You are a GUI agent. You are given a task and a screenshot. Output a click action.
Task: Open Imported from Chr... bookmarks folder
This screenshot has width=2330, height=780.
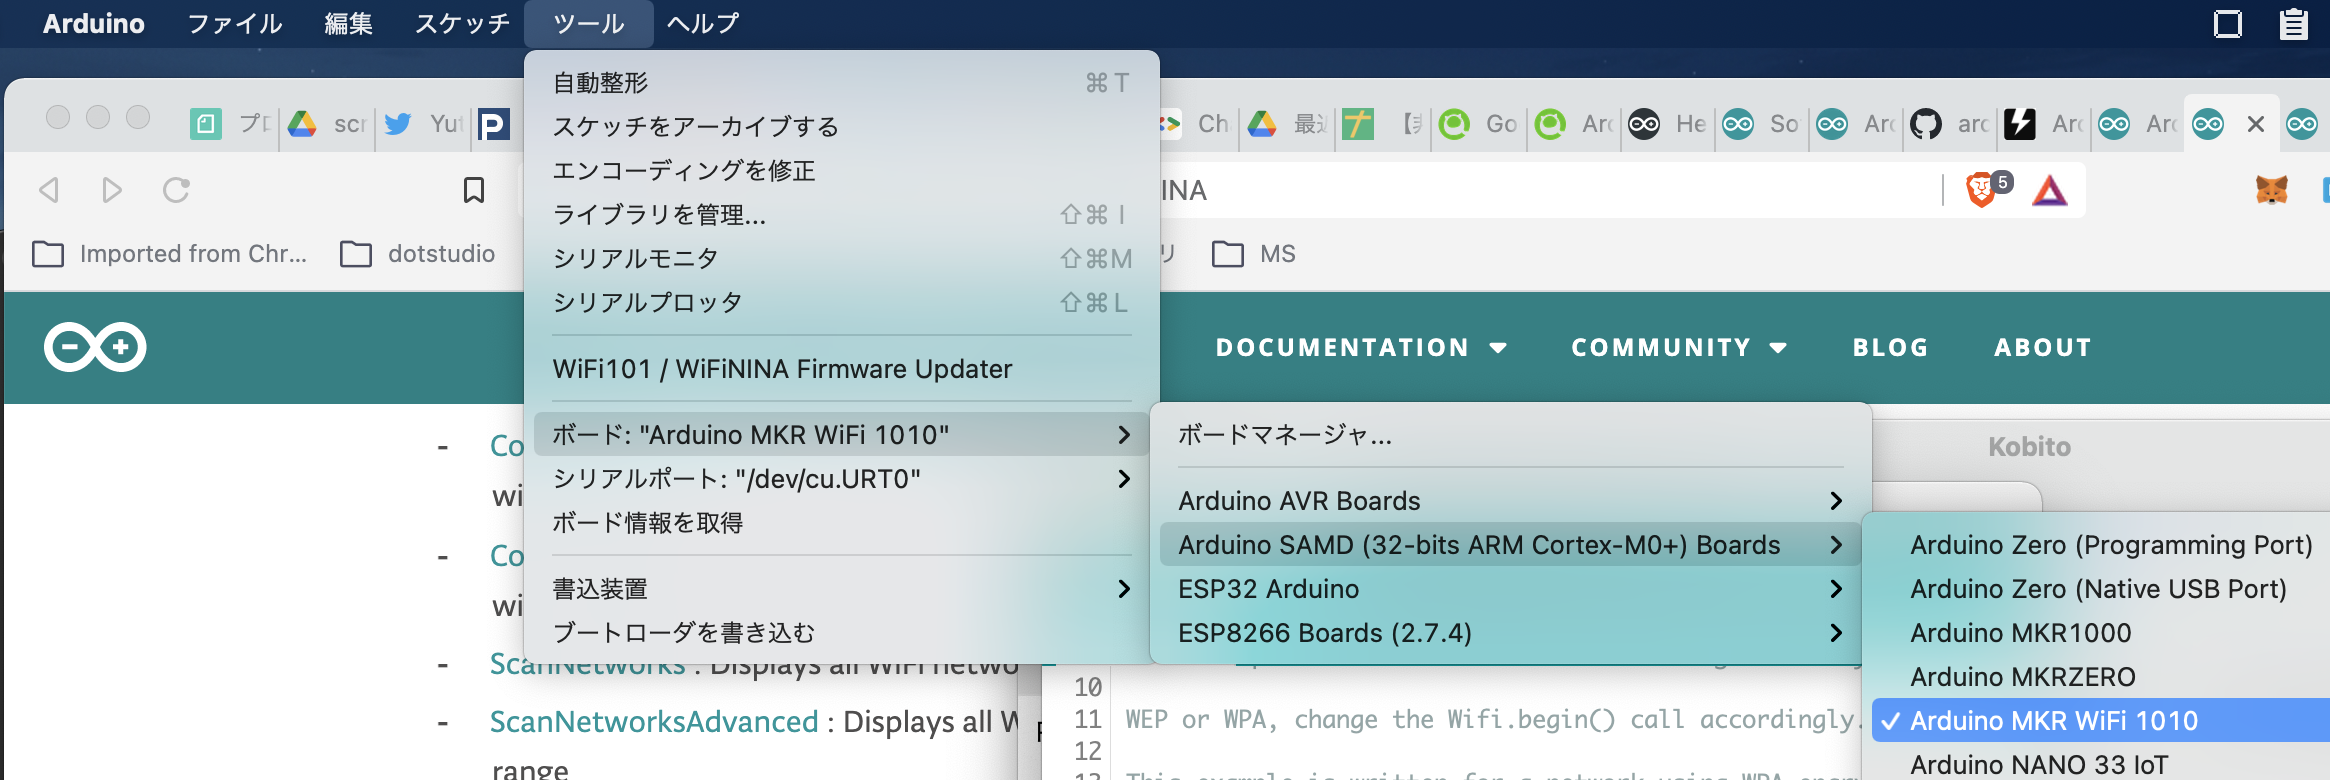(170, 254)
